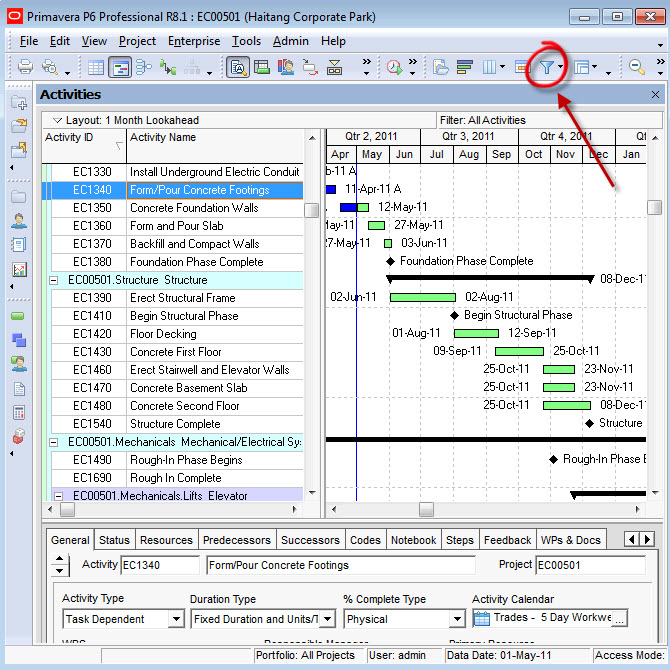Click next activity stepper down arrow

coord(59,571)
